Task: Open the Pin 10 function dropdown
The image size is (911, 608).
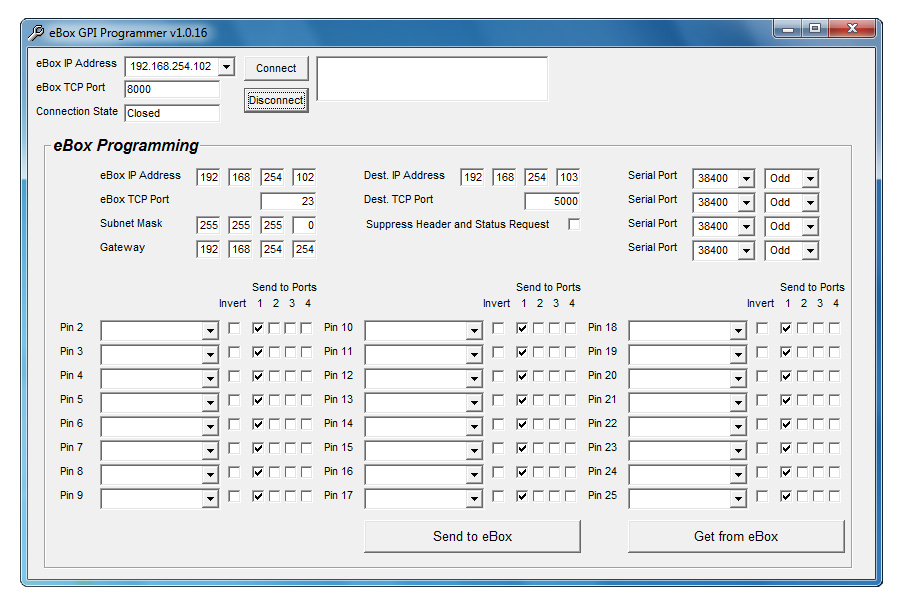Action: pos(474,331)
